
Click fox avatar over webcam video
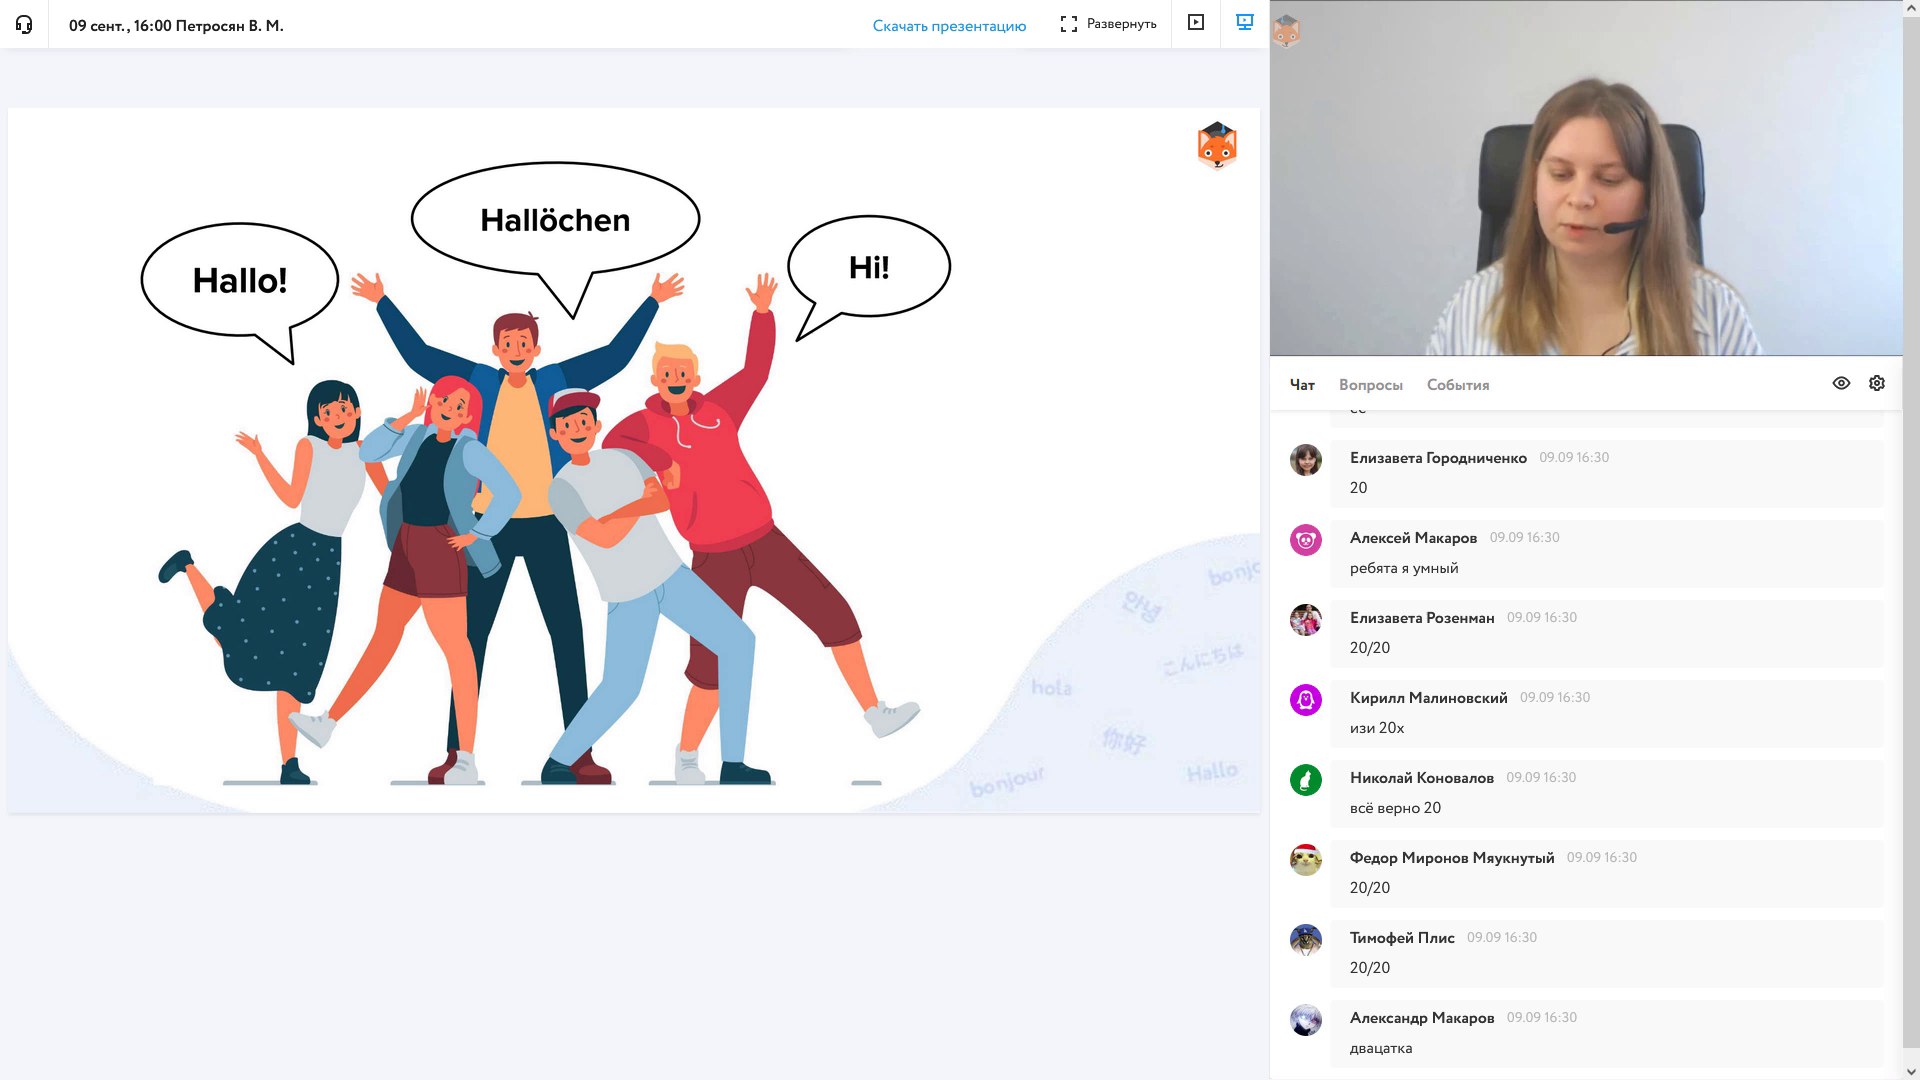coord(1286,31)
